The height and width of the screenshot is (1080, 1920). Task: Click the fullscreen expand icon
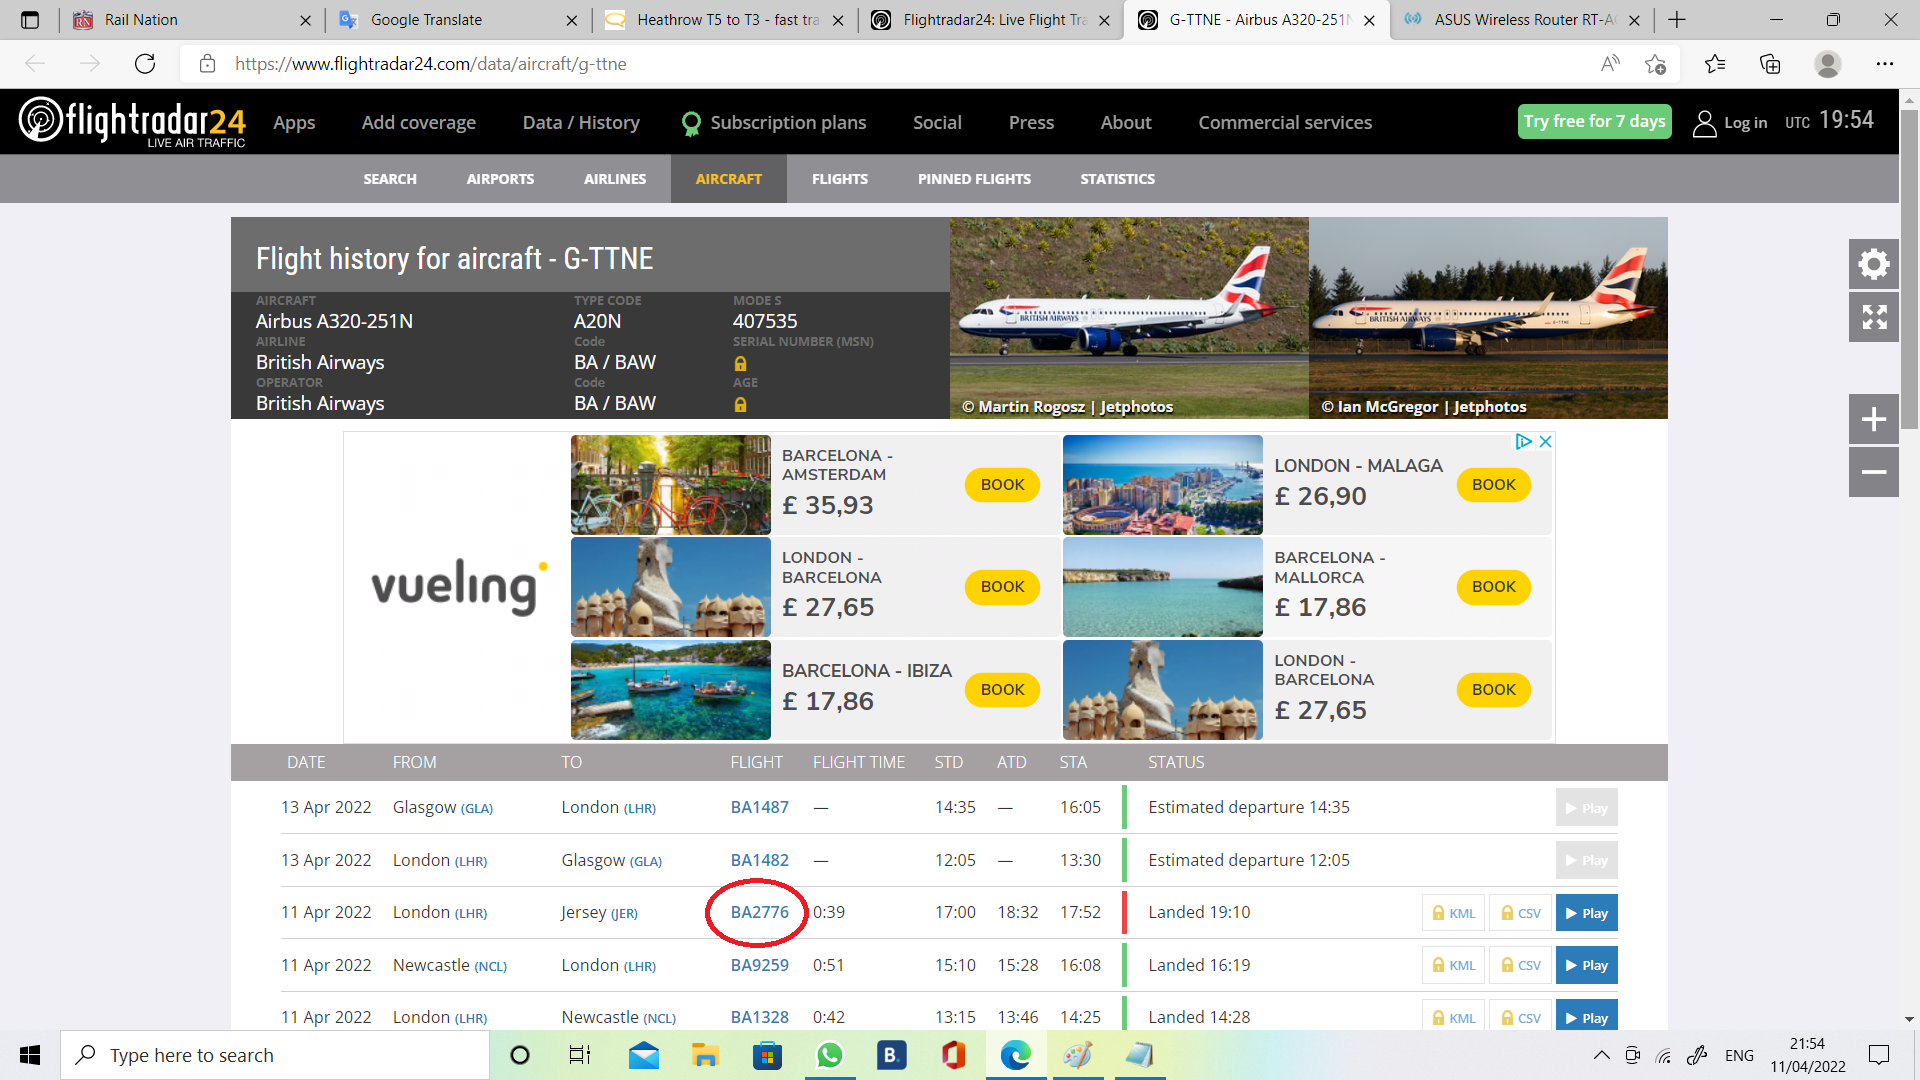click(x=1873, y=318)
